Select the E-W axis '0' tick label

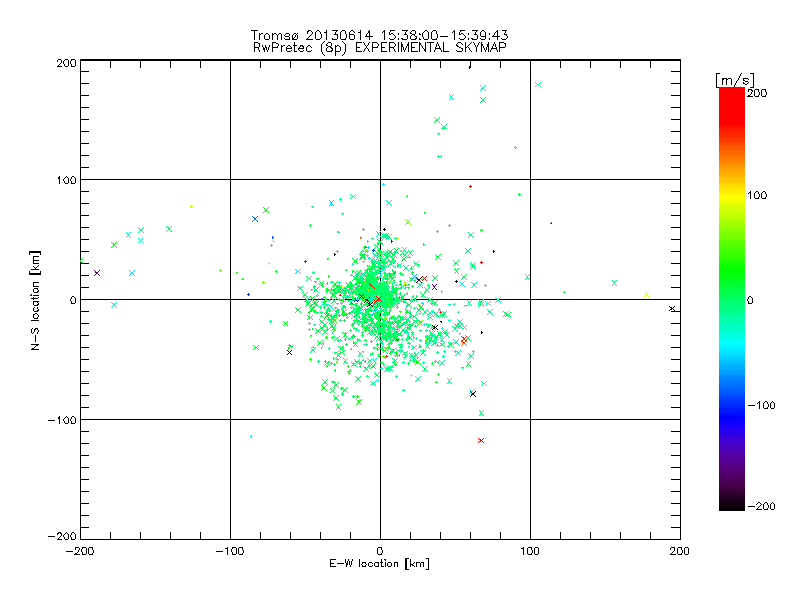380,551
